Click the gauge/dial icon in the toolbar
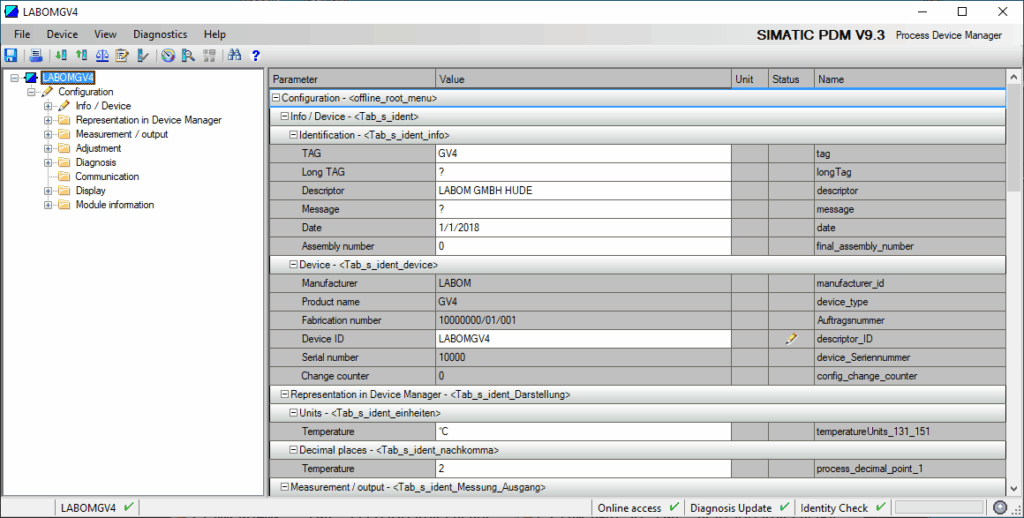This screenshot has height=518, width=1024. [168, 55]
